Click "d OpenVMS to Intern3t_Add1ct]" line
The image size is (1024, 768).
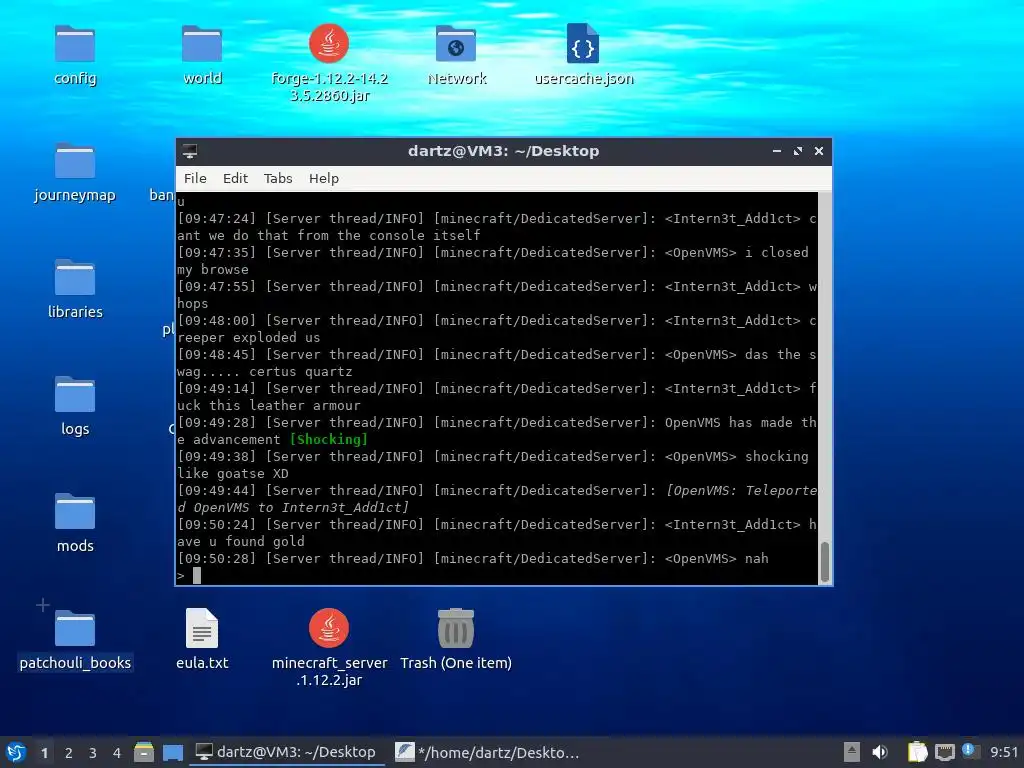click(293, 507)
